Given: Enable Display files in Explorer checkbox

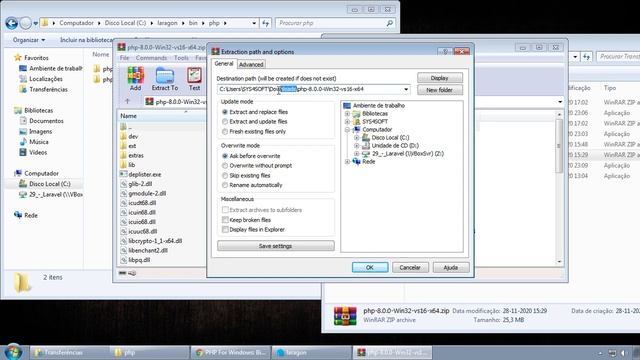Looking at the screenshot, I should click(225, 229).
